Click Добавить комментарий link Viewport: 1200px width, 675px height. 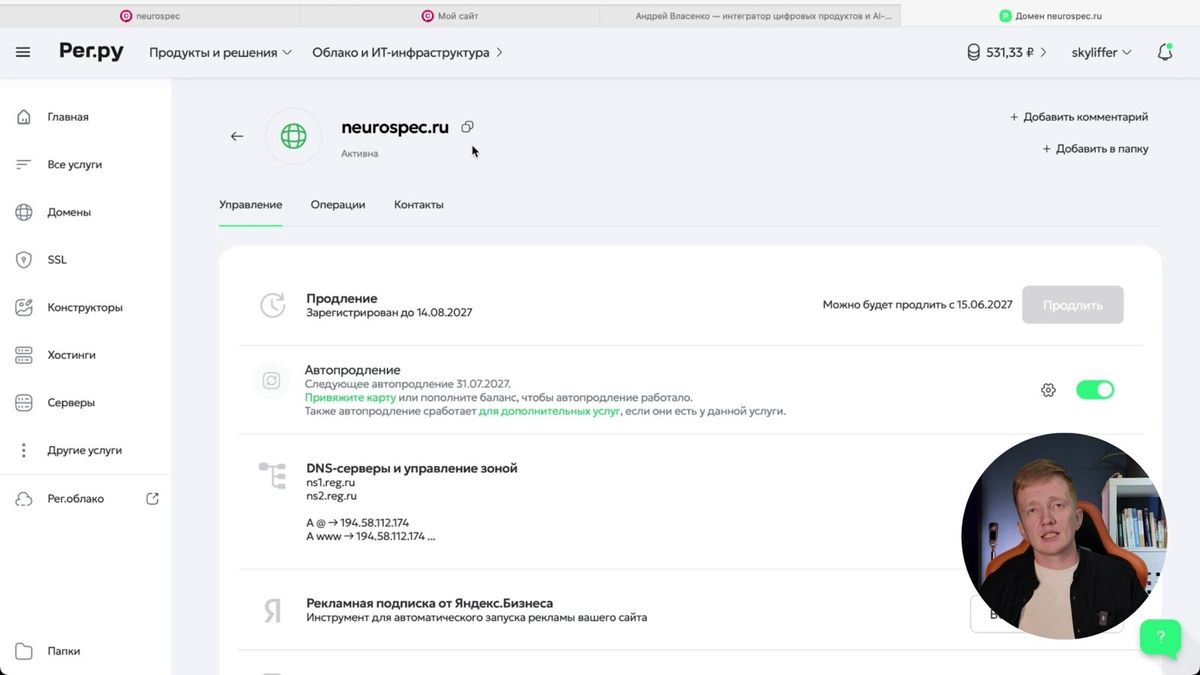pos(1078,117)
